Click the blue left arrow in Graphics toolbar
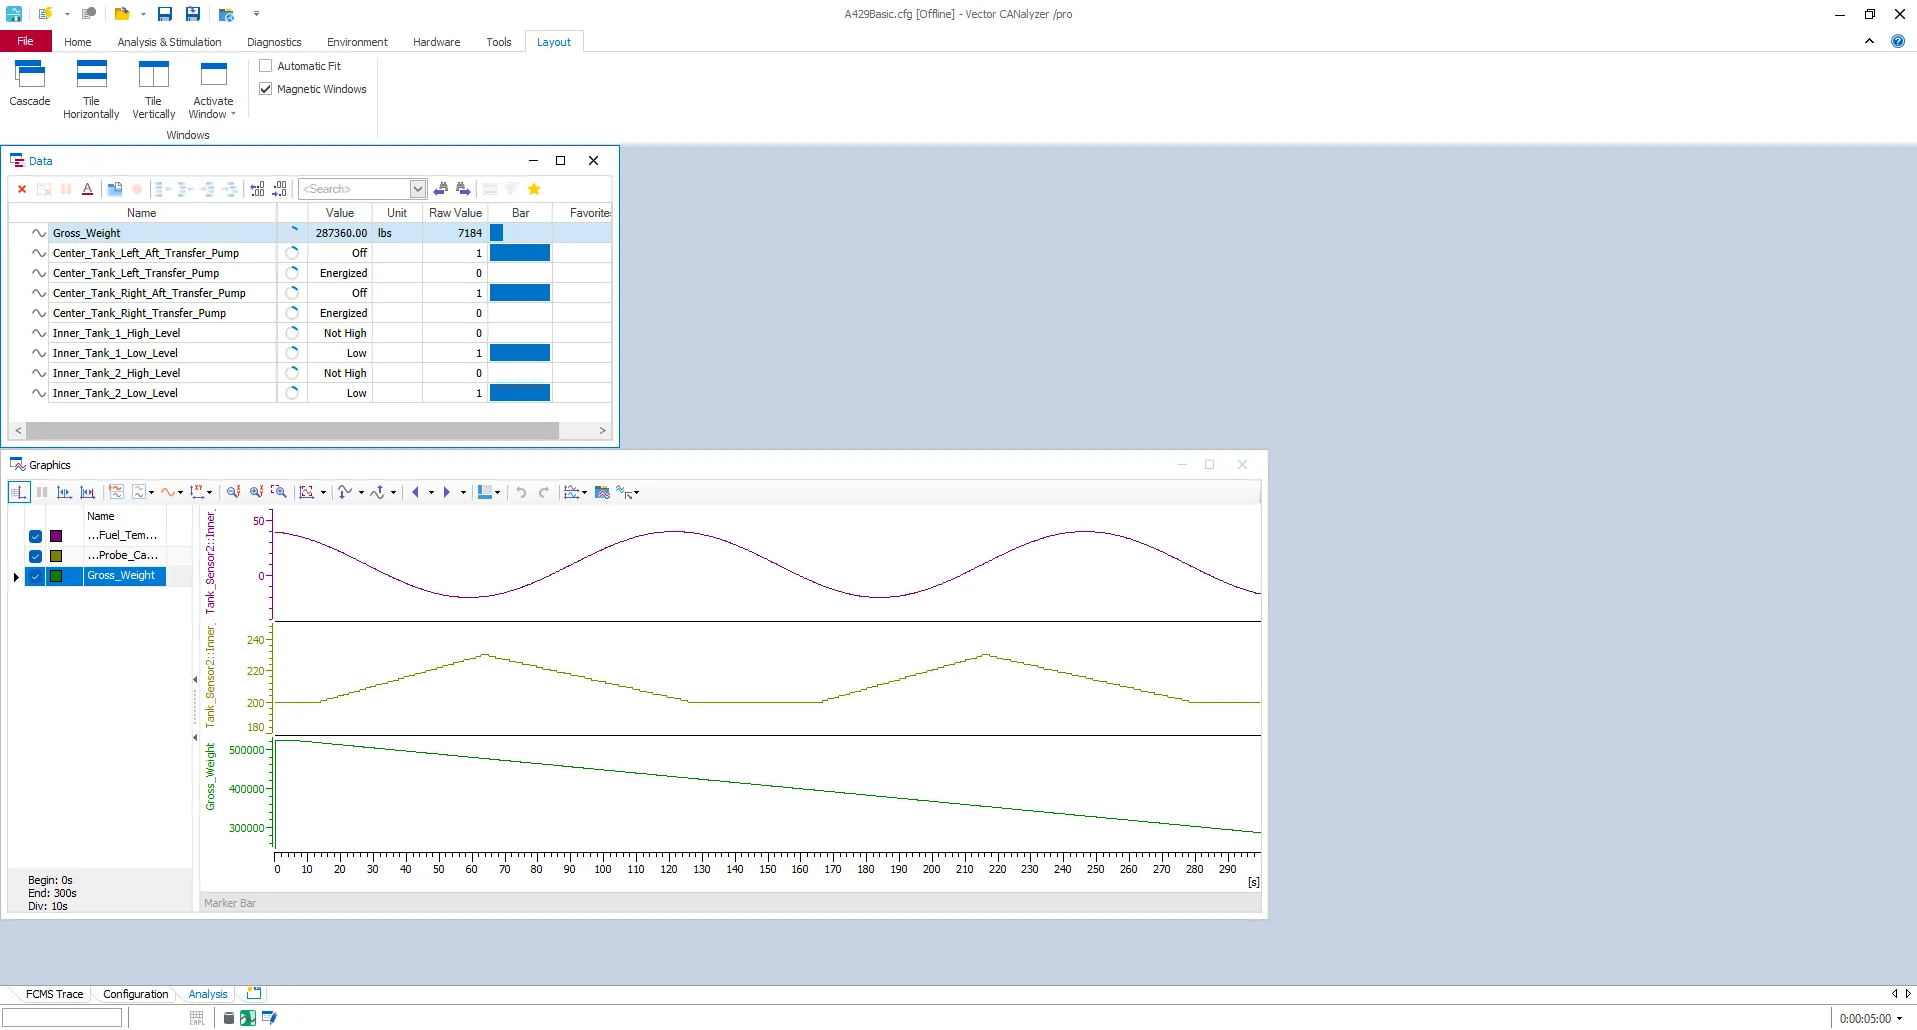1917x1030 pixels. (416, 492)
